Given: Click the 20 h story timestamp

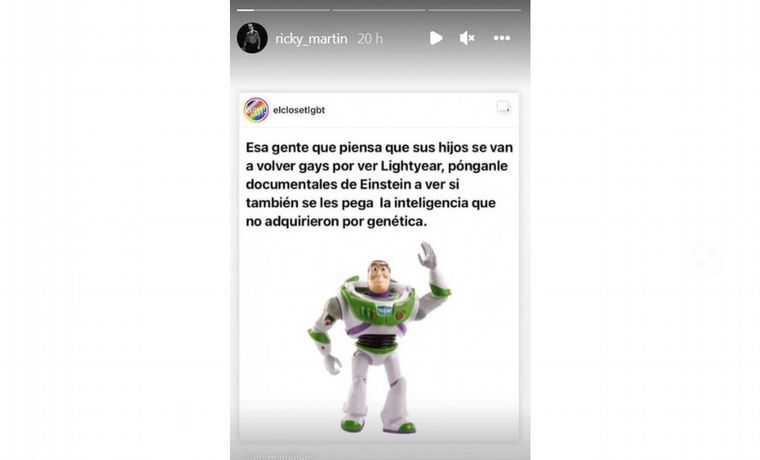Looking at the screenshot, I should point(370,38).
